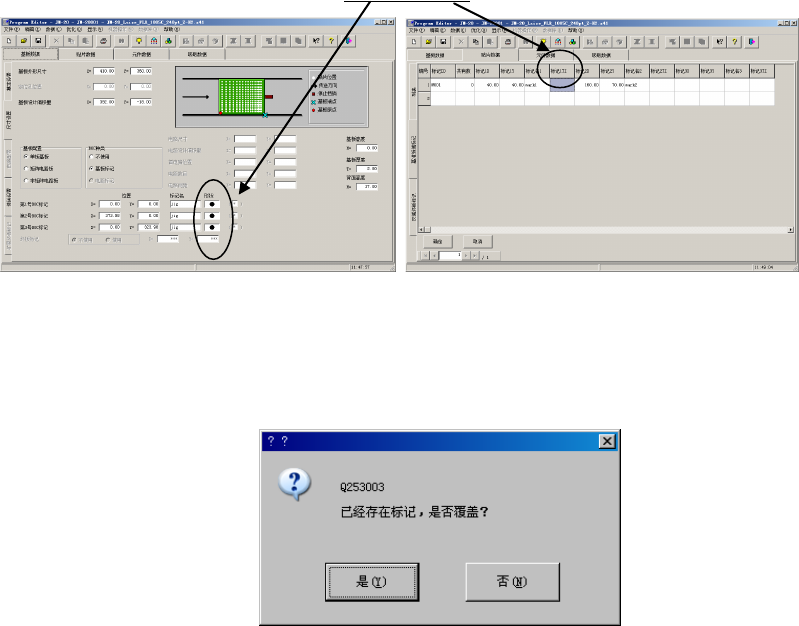Click the printer icon above the green board diagram

coord(103,41)
